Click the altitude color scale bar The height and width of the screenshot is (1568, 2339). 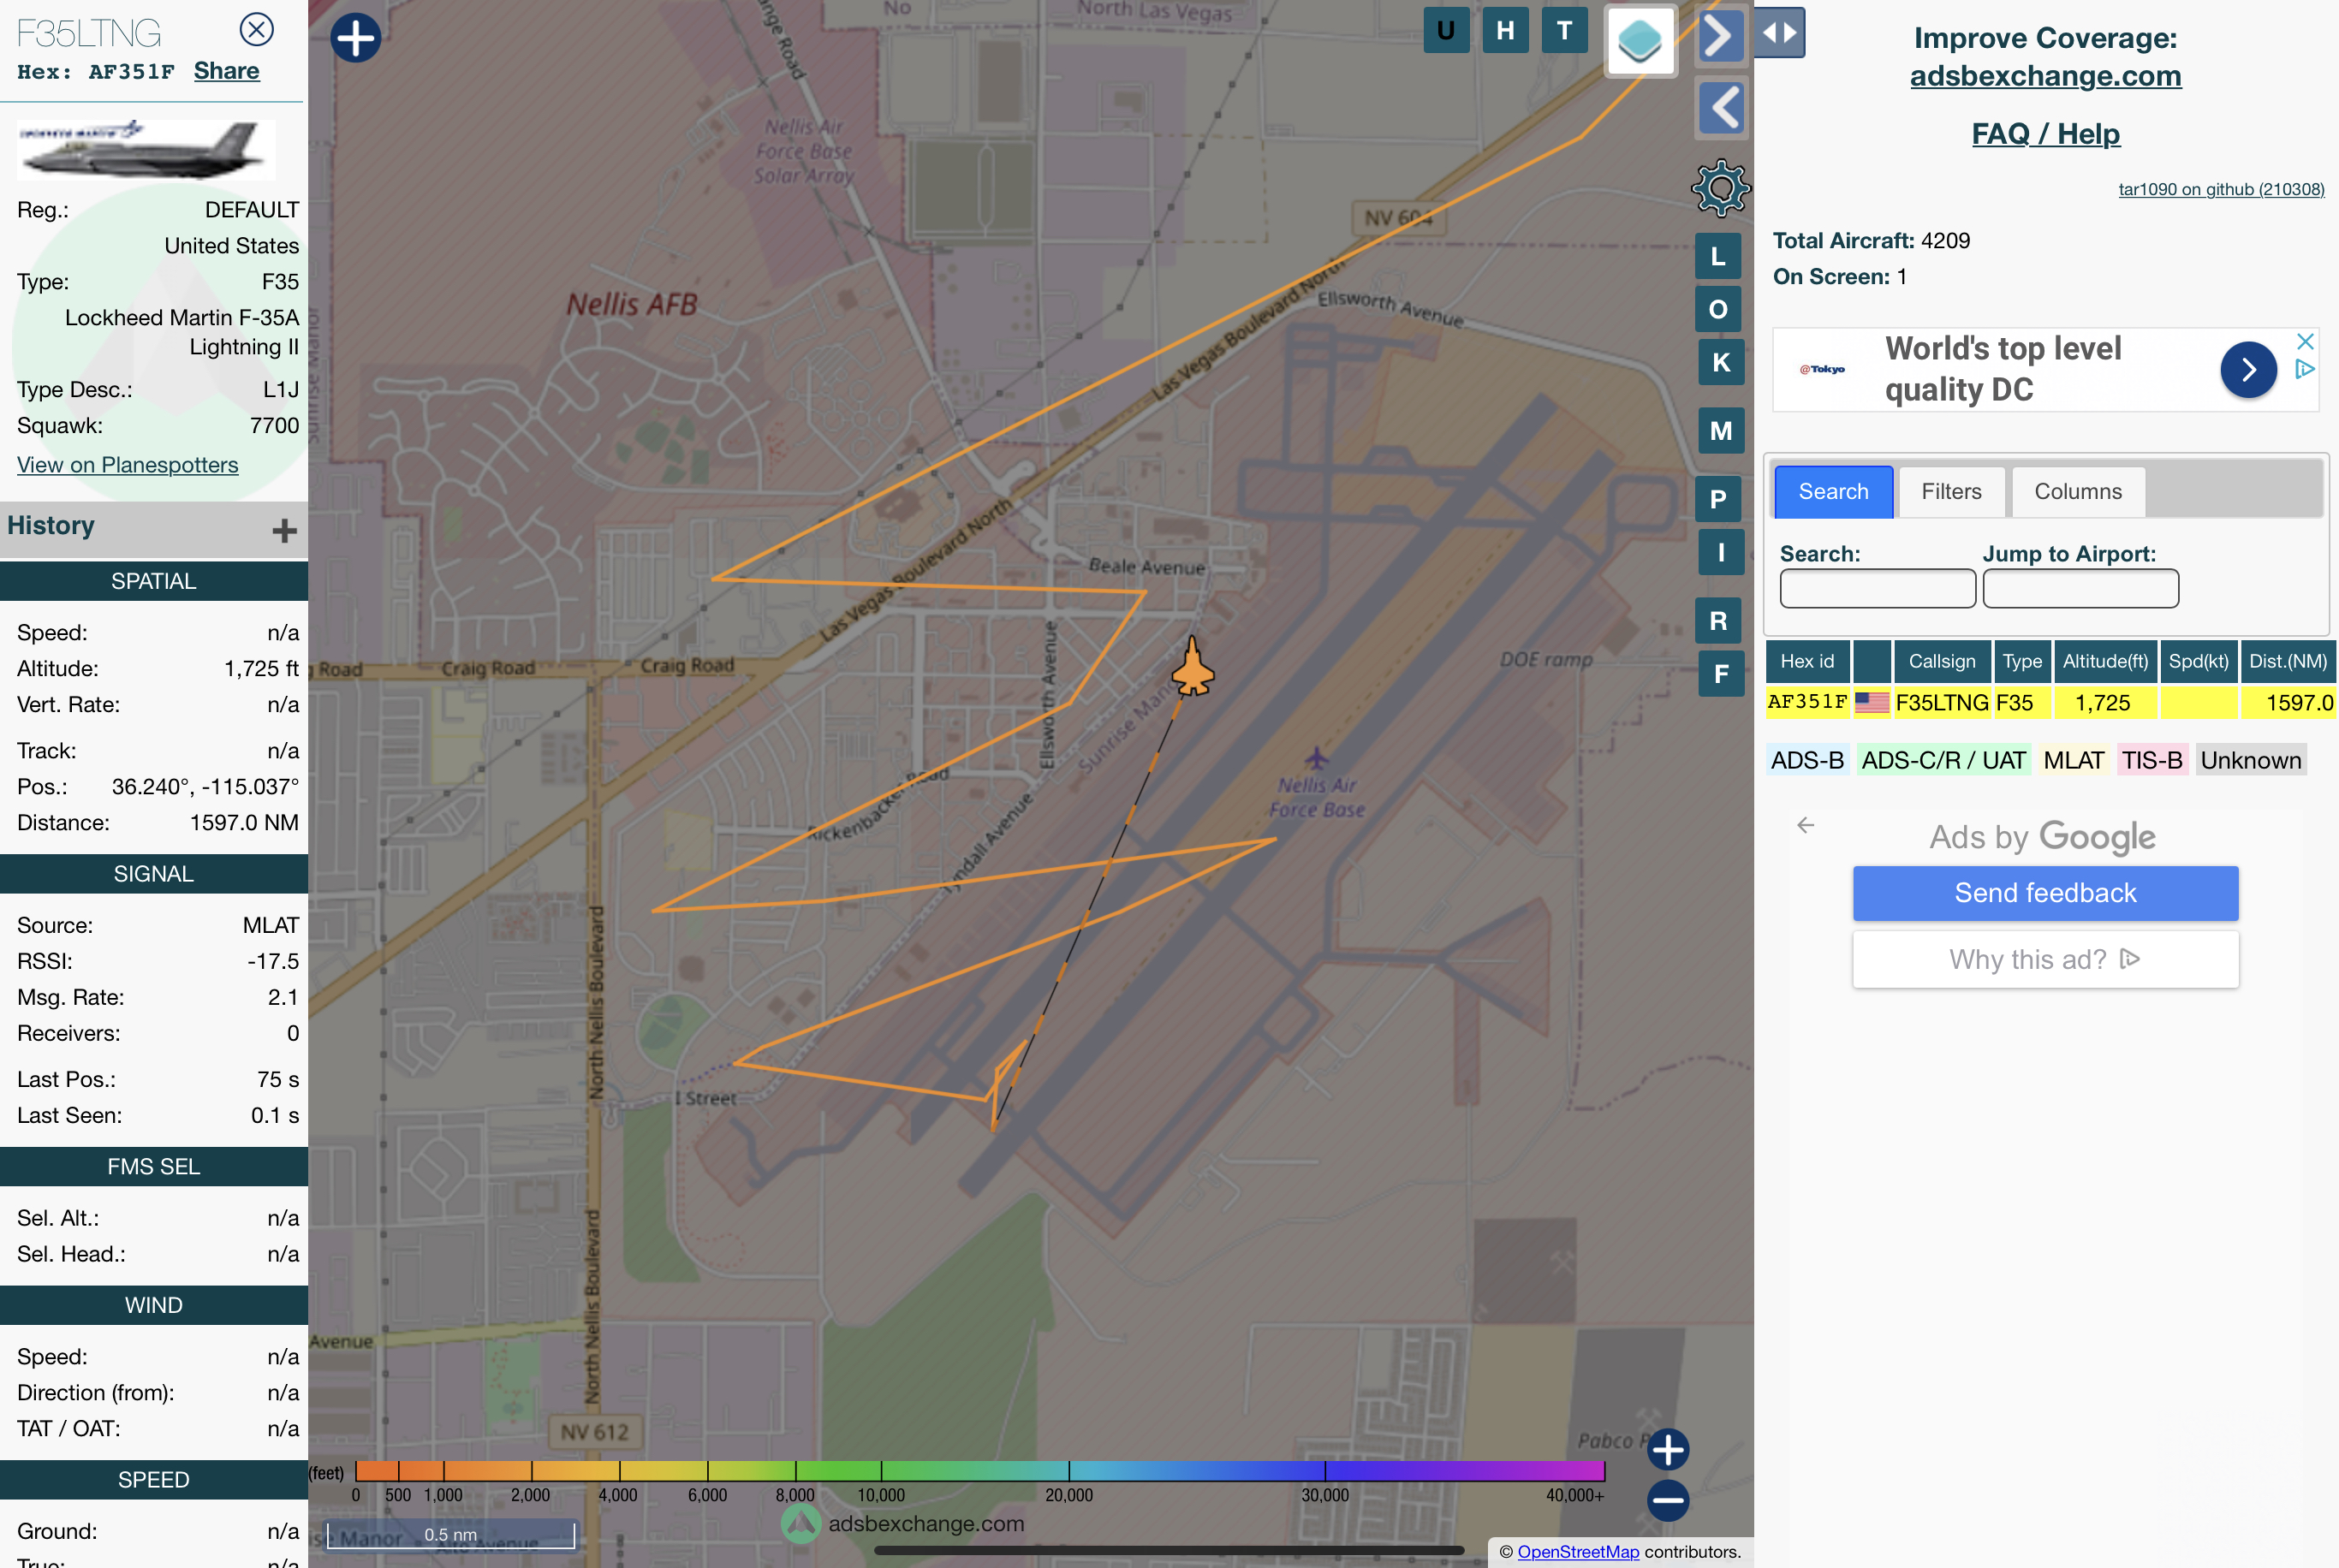click(979, 1470)
